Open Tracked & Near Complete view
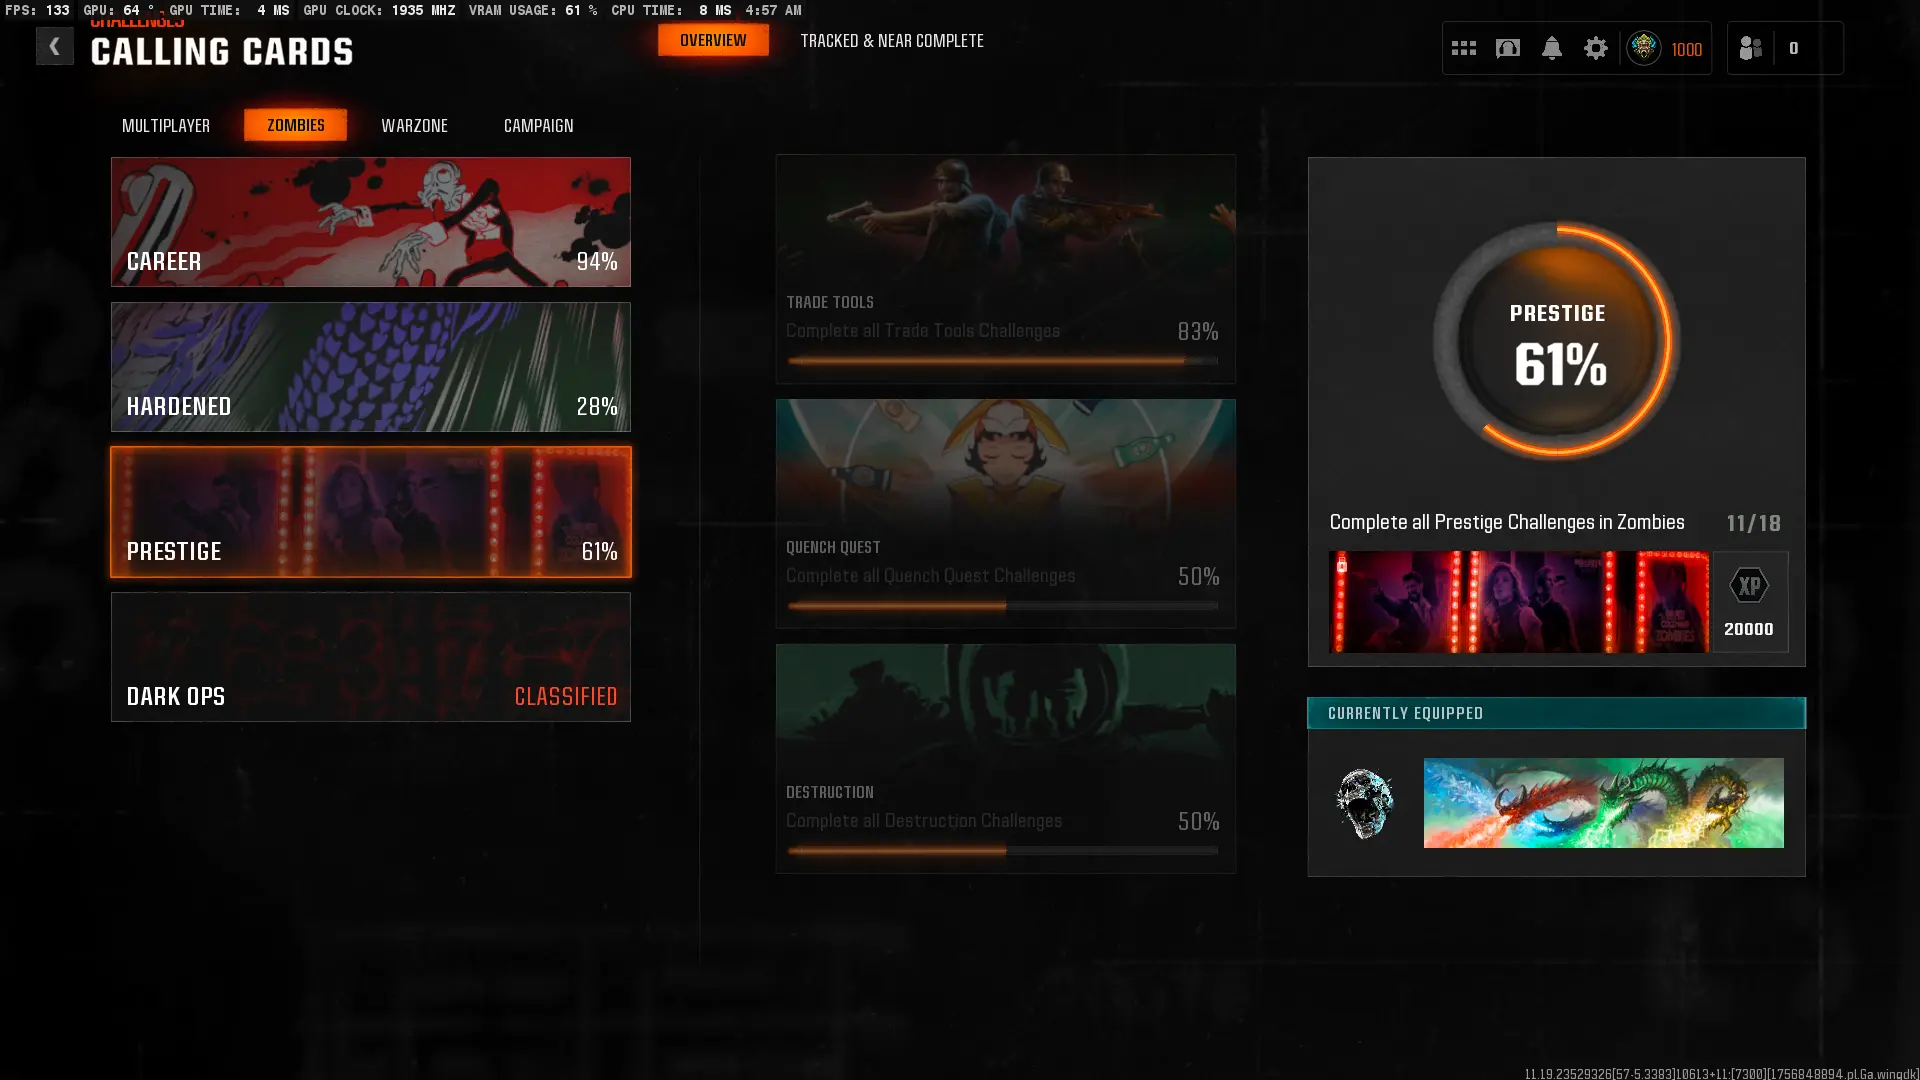Viewport: 1920px width, 1080px height. (x=891, y=41)
